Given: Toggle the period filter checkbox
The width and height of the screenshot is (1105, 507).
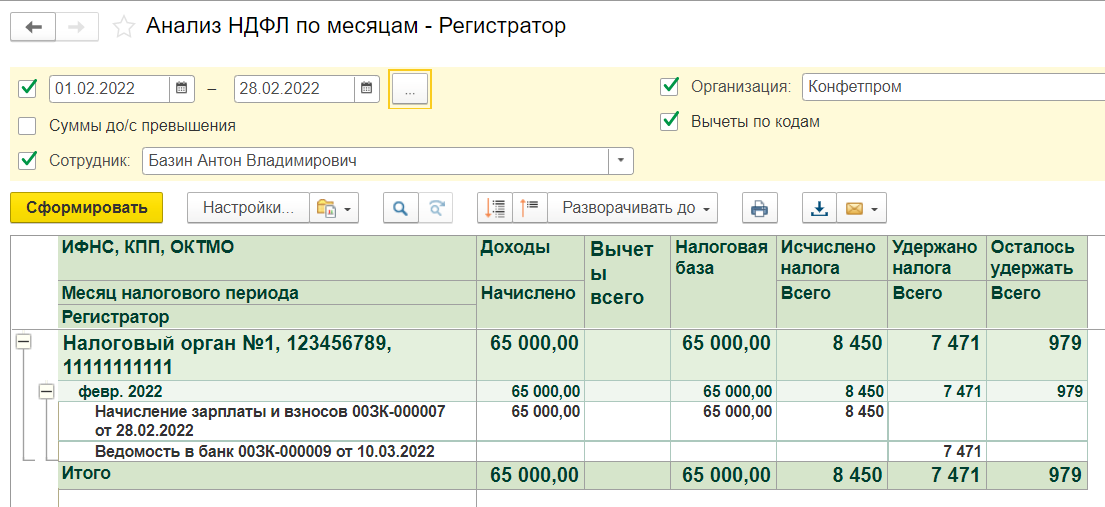Looking at the screenshot, I should click(x=28, y=88).
